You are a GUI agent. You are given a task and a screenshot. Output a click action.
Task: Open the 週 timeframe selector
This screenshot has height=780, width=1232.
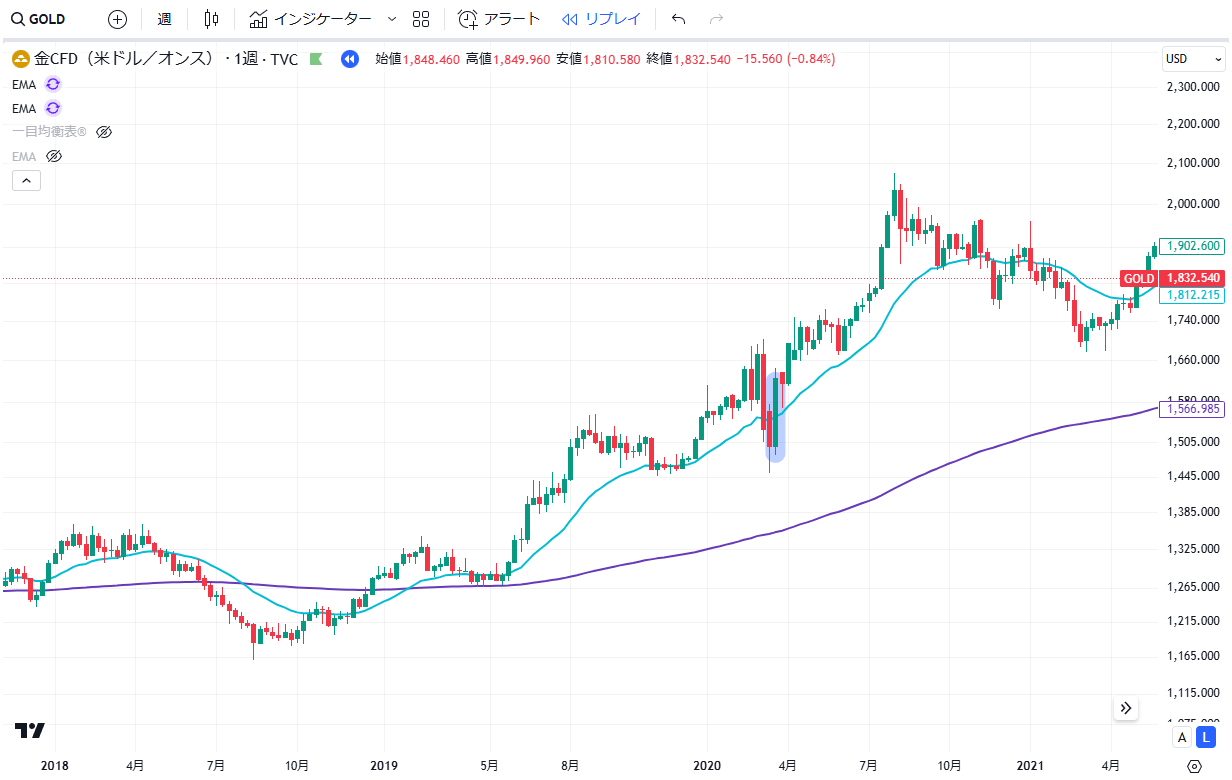(x=165, y=19)
